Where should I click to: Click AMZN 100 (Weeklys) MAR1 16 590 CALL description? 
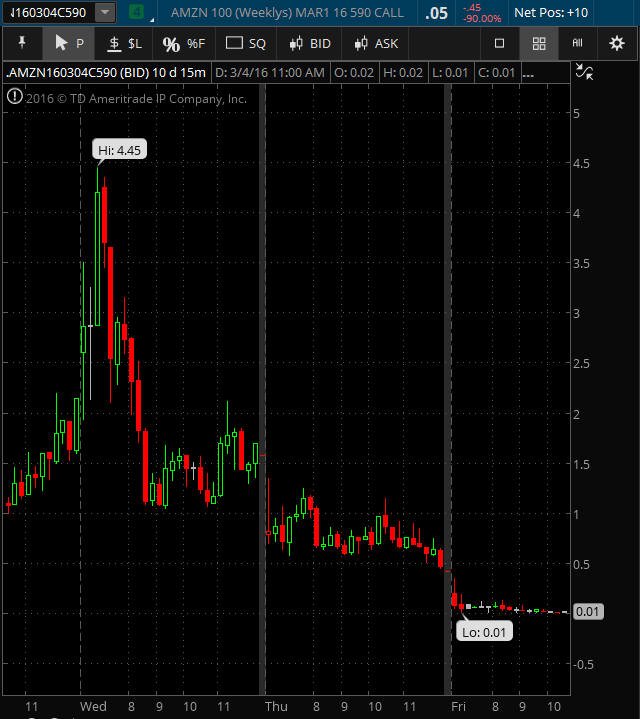tap(287, 13)
